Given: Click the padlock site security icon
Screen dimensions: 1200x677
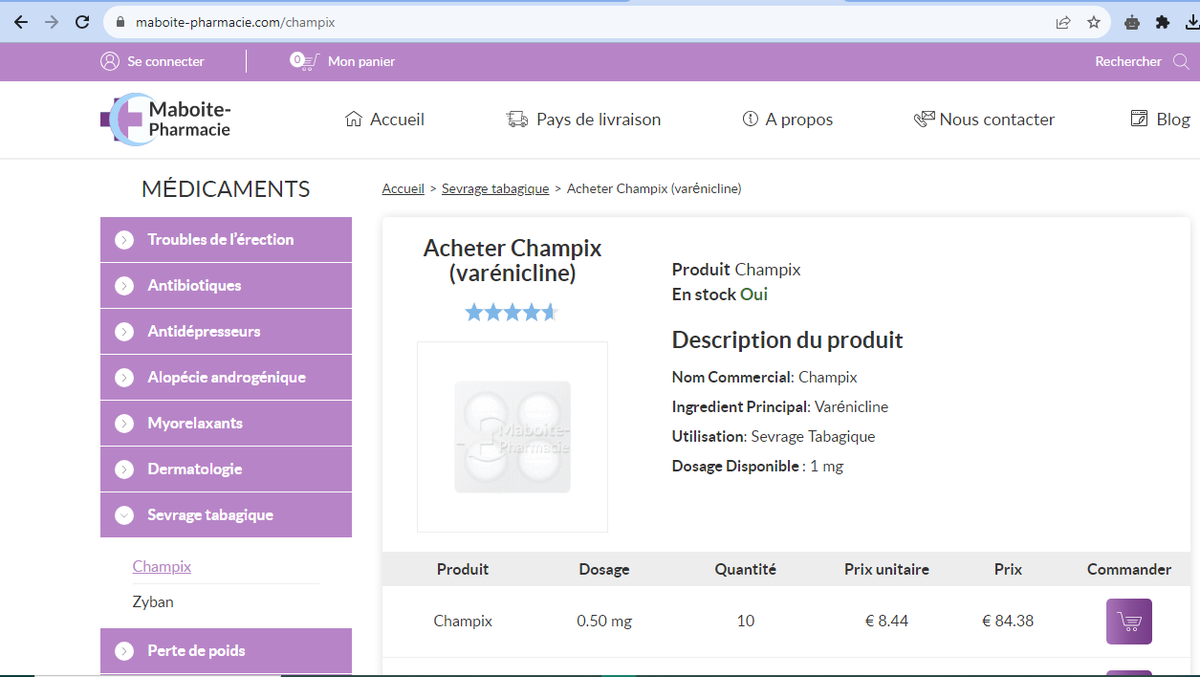Looking at the screenshot, I should point(120,22).
